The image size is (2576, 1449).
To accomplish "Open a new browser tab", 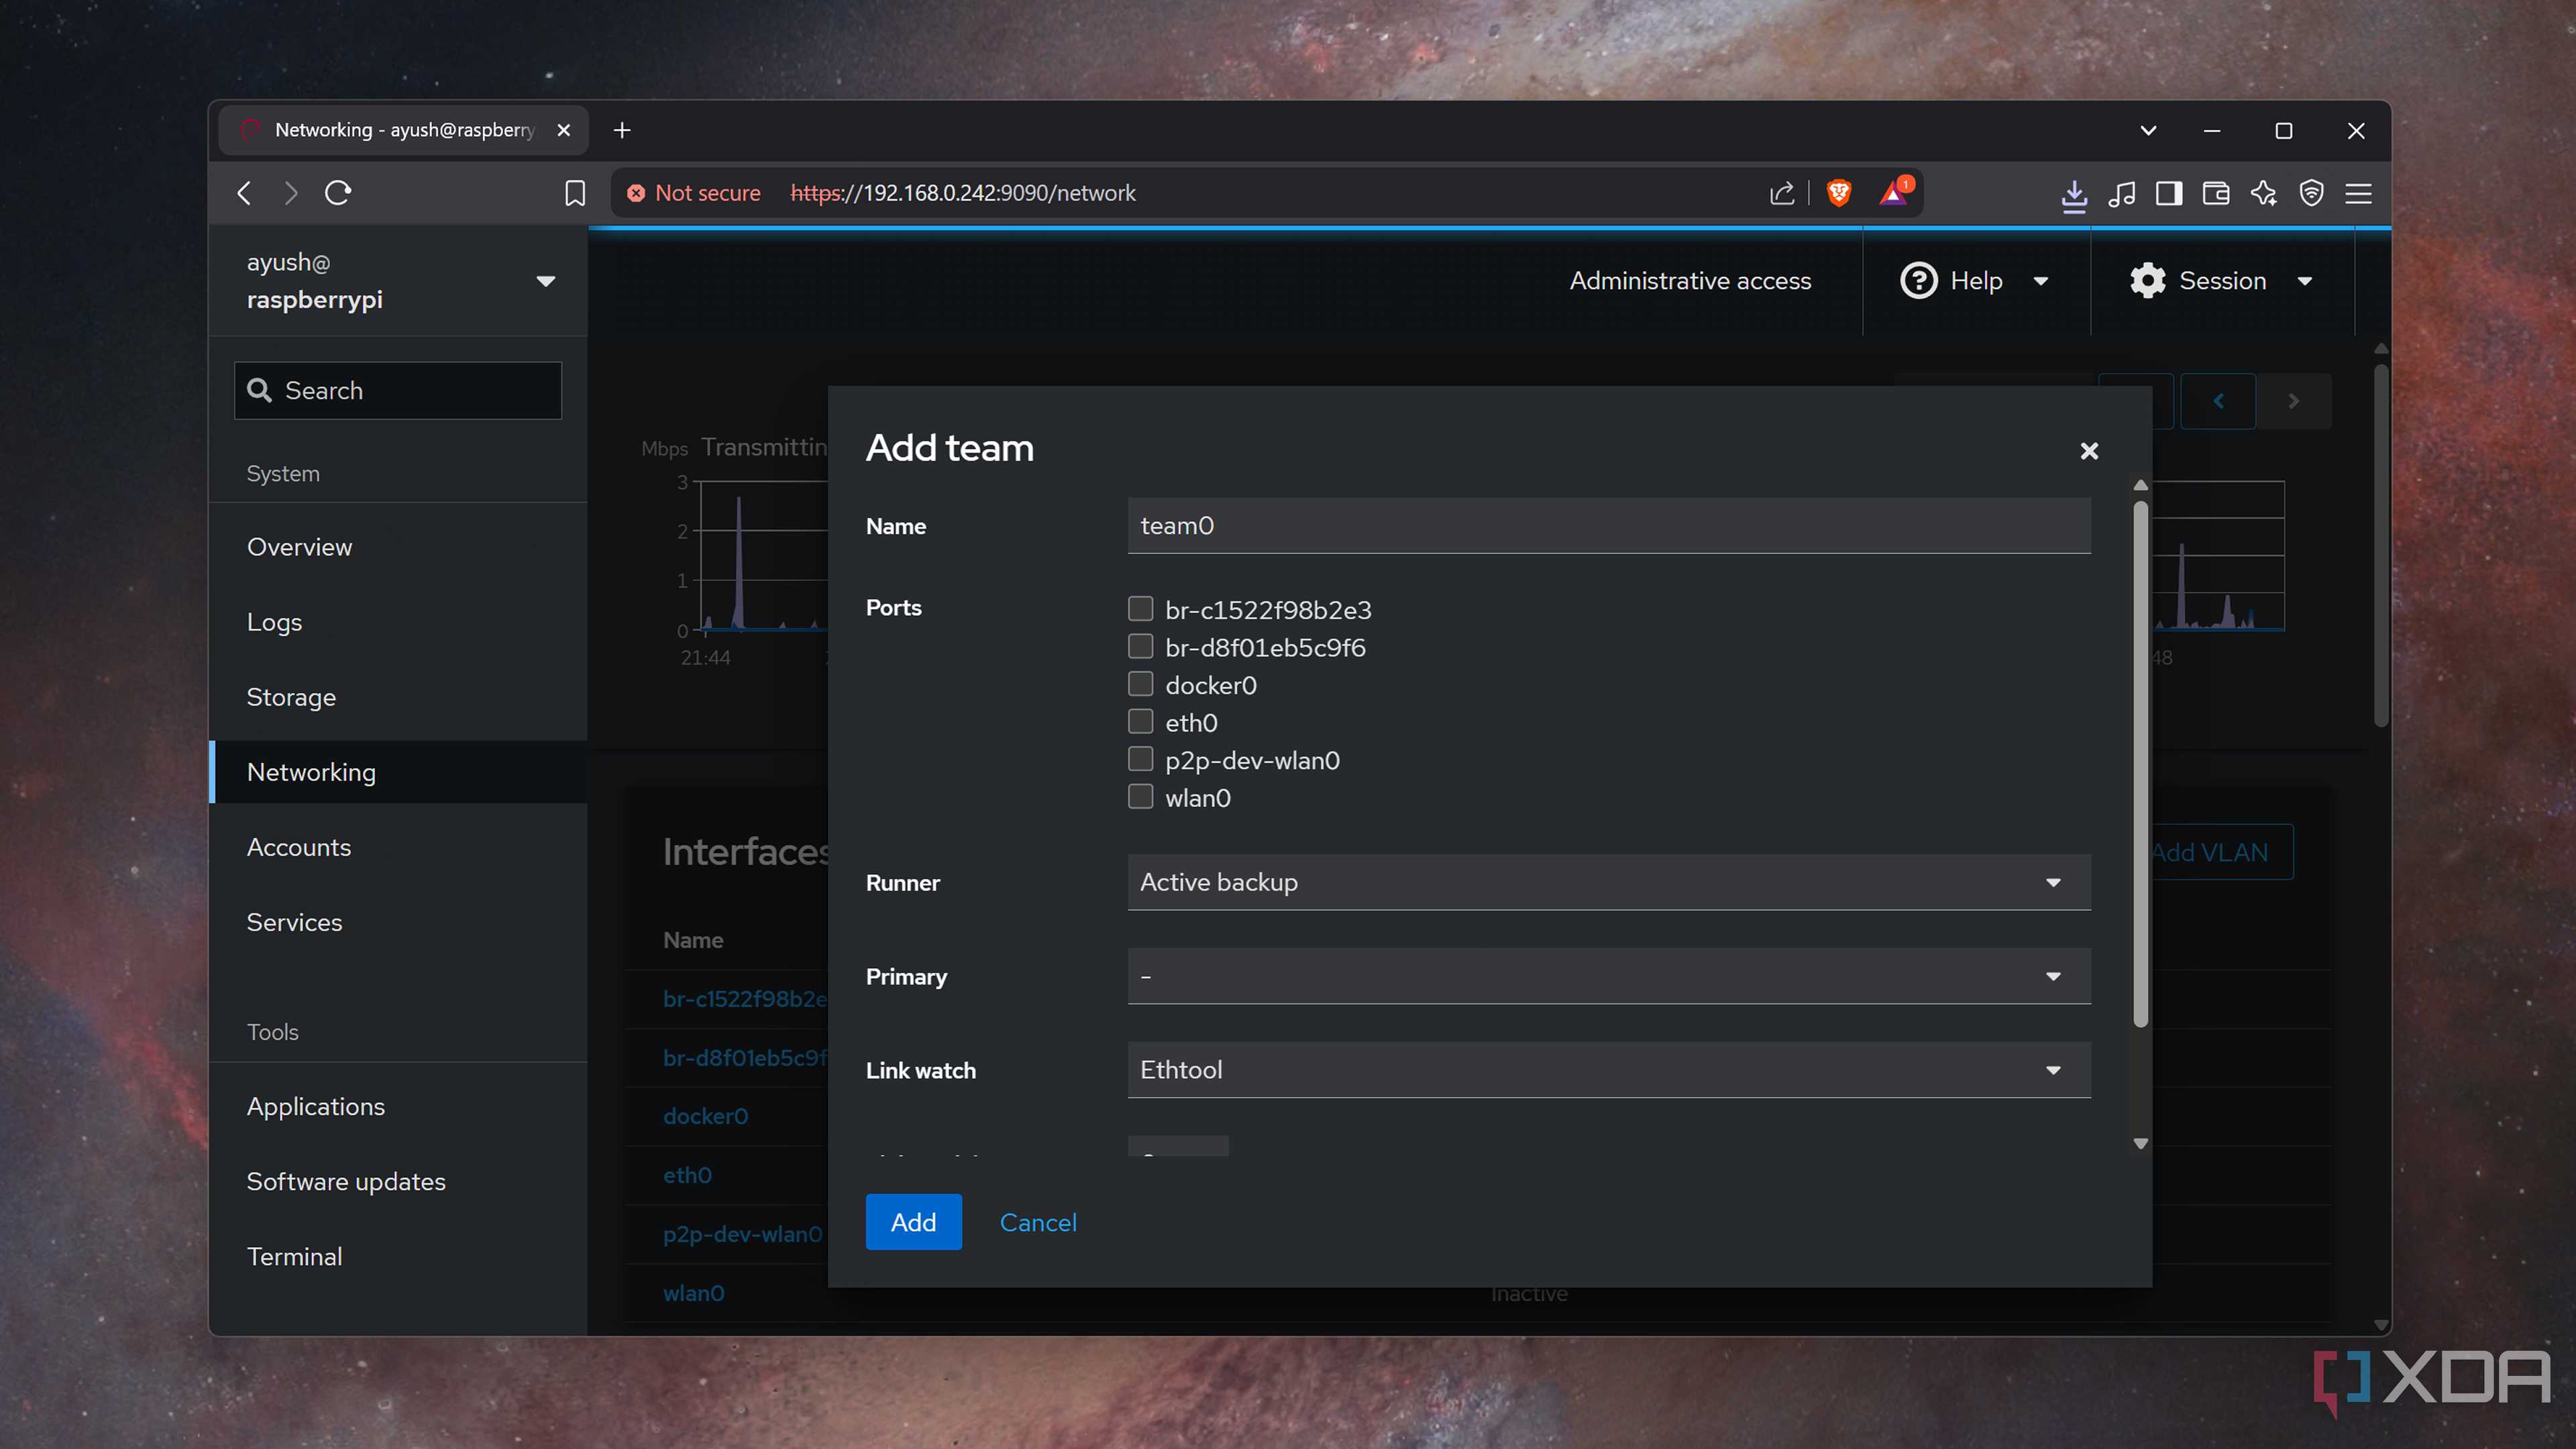I will 622,130.
